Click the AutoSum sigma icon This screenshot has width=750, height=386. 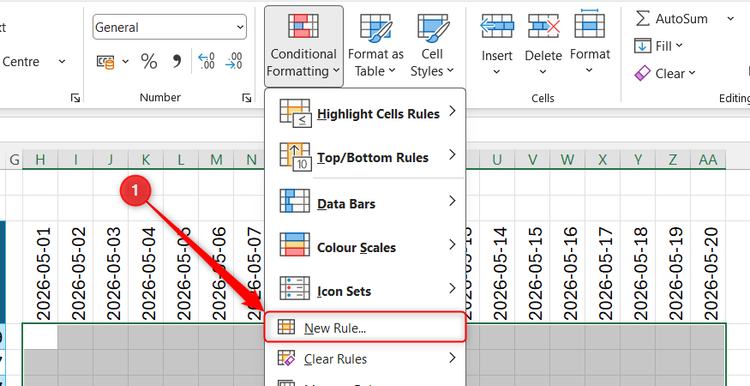point(643,19)
